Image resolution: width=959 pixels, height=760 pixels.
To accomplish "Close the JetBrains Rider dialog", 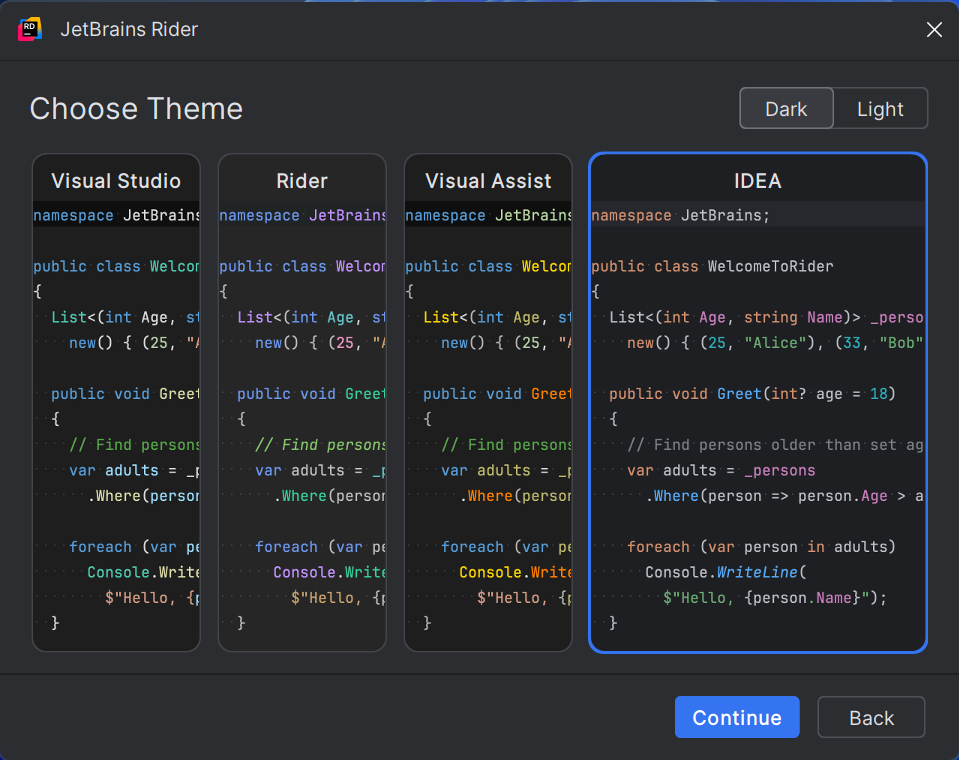I will pyautogui.click(x=934, y=29).
